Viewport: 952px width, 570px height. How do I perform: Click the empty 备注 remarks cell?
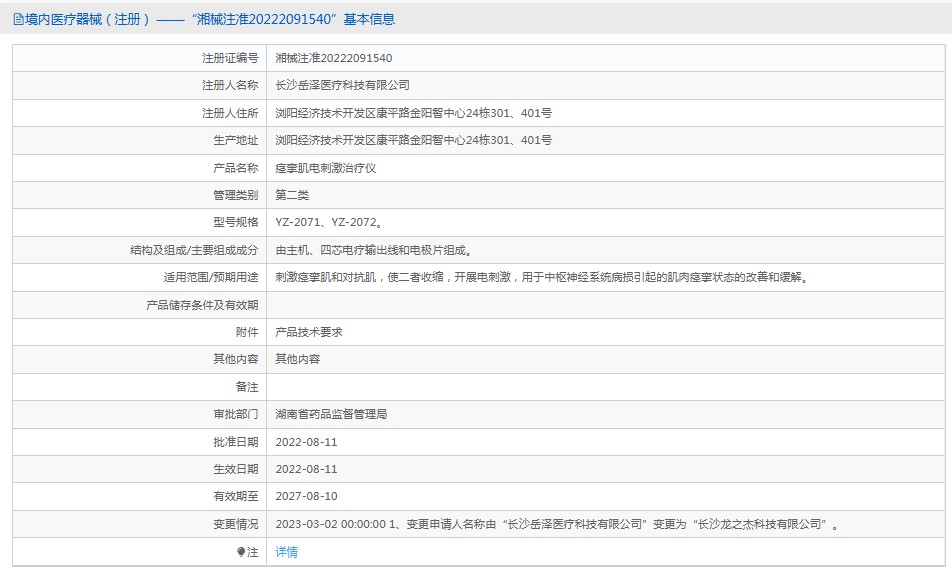coord(600,387)
